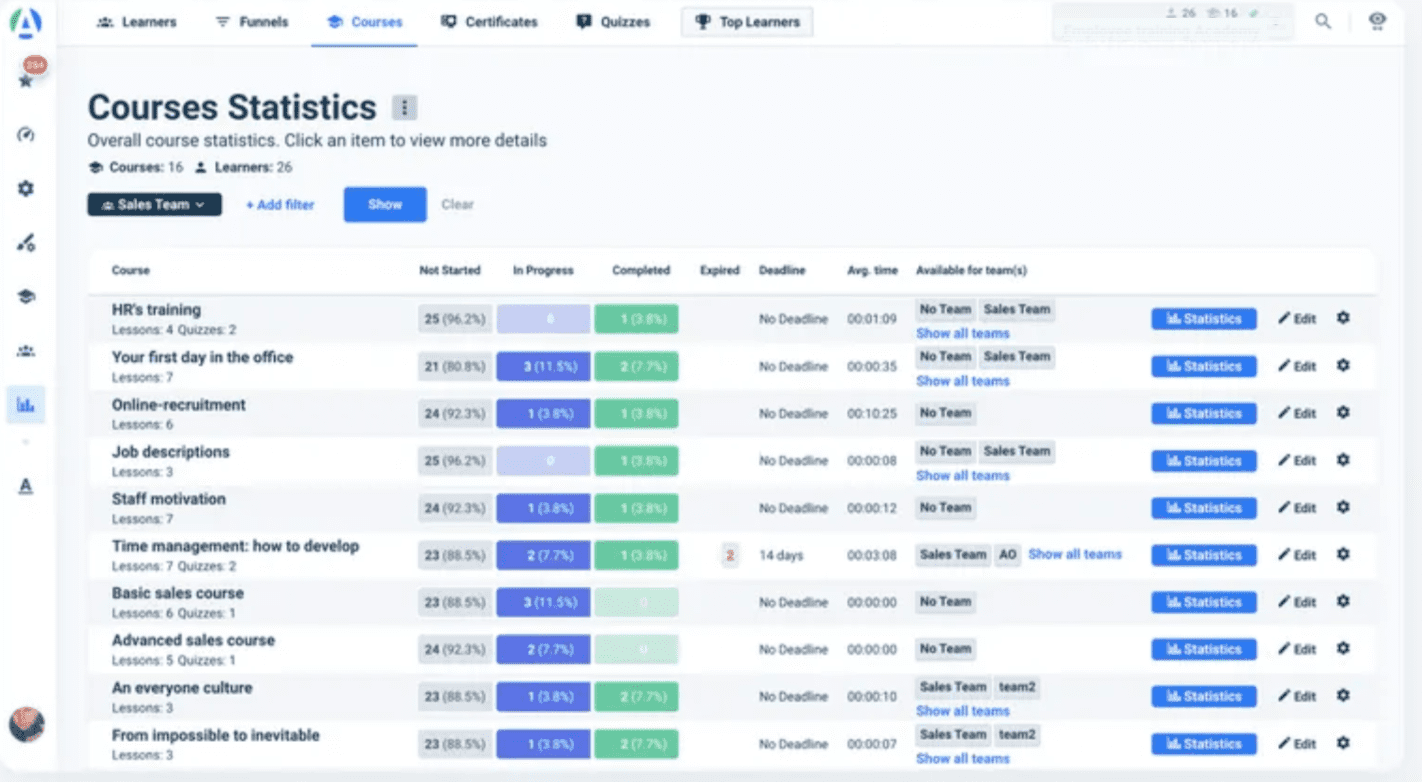Click the + Add filter link

coord(280,205)
